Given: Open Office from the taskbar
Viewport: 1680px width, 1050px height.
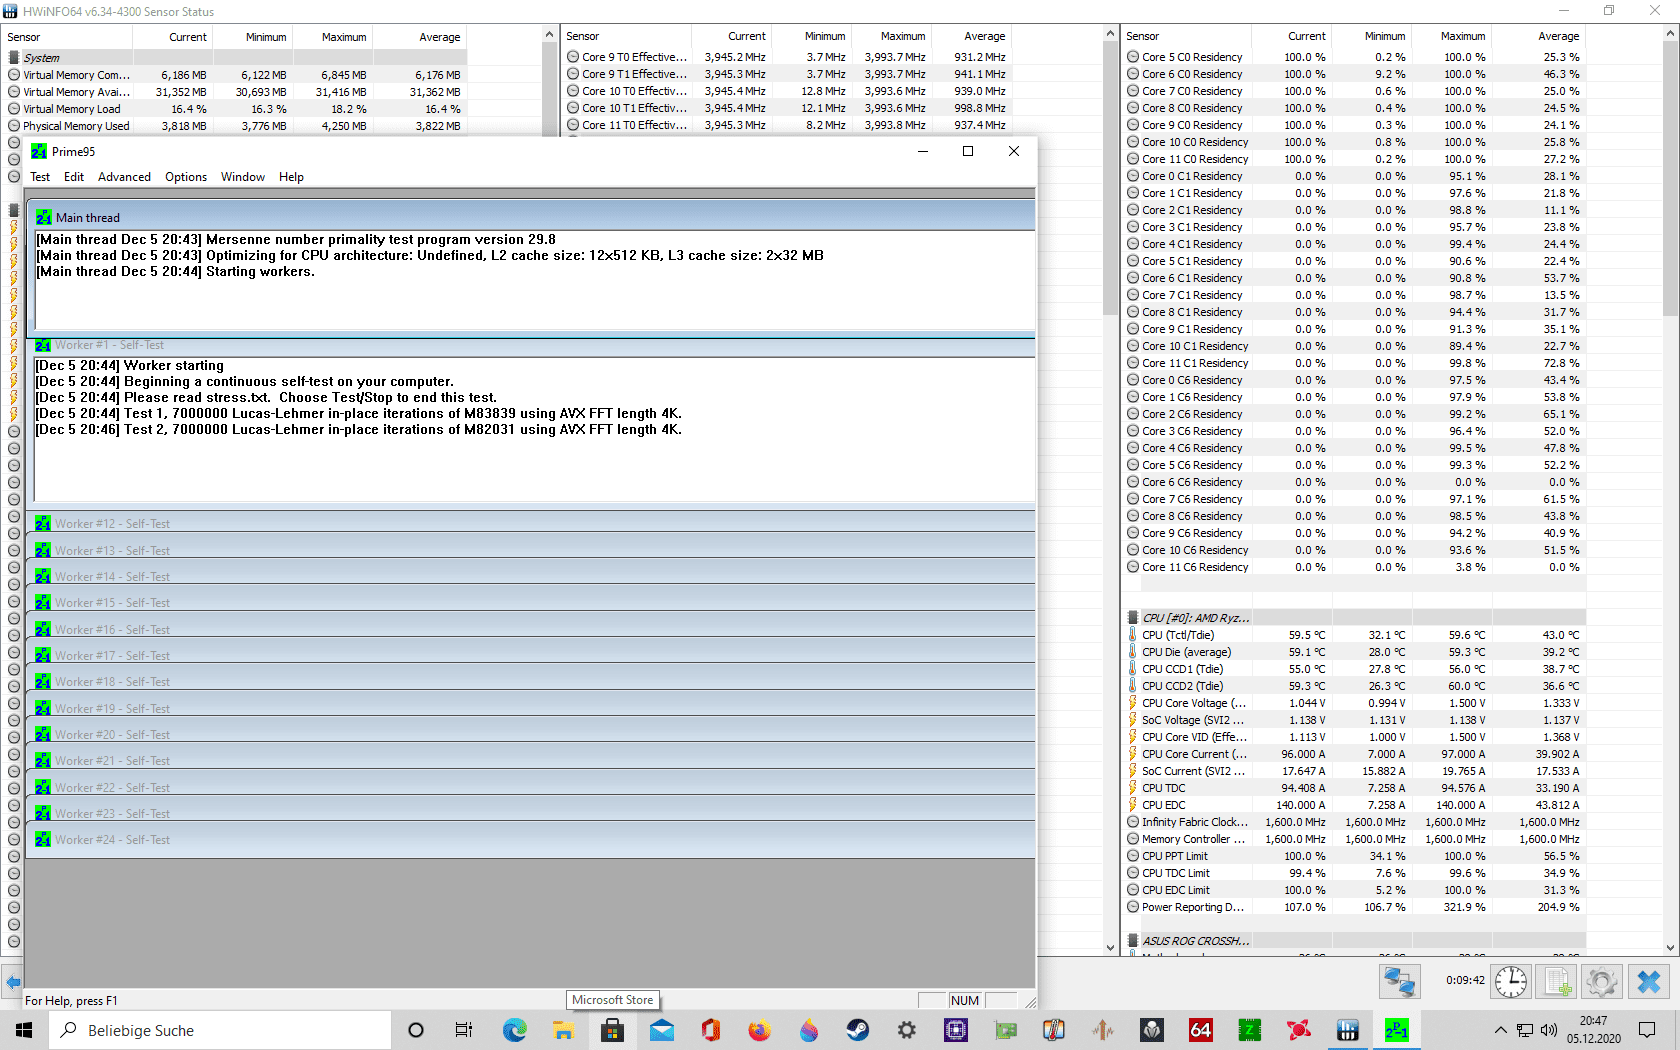Looking at the screenshot, I should tap(710, 1030).
